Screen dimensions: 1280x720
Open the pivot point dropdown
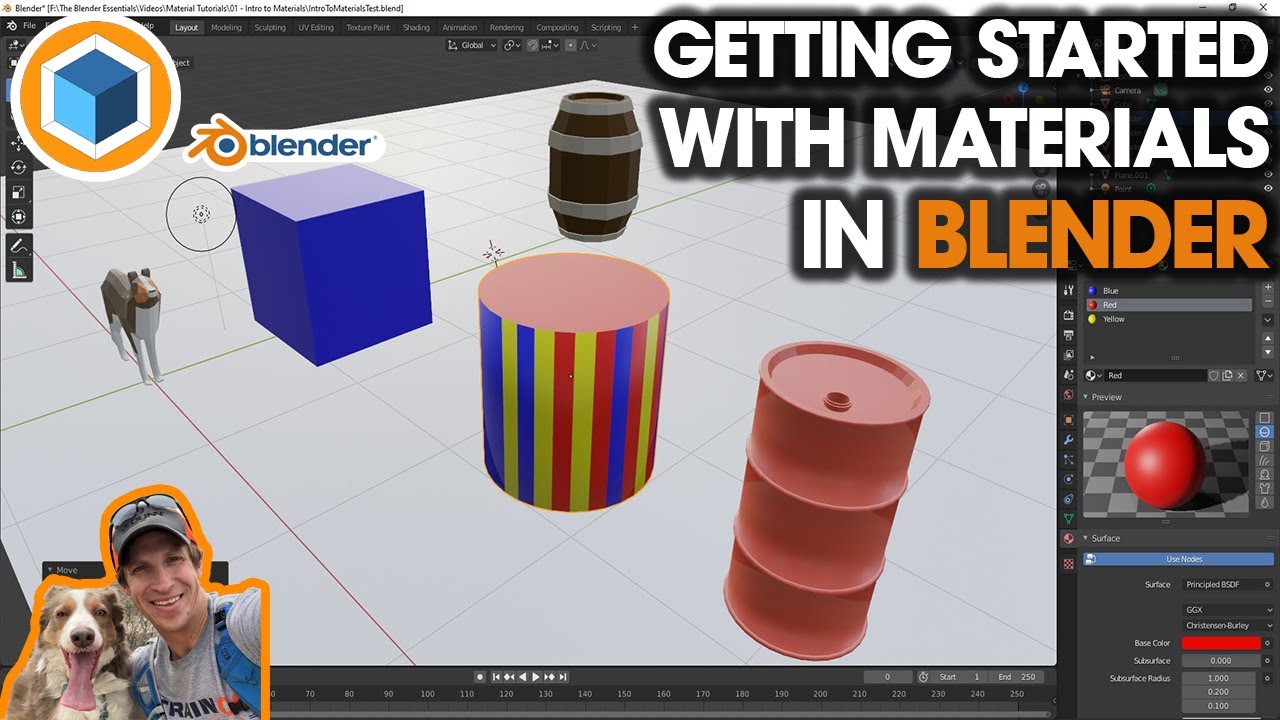pyautogui.click(x=513, y=45)
